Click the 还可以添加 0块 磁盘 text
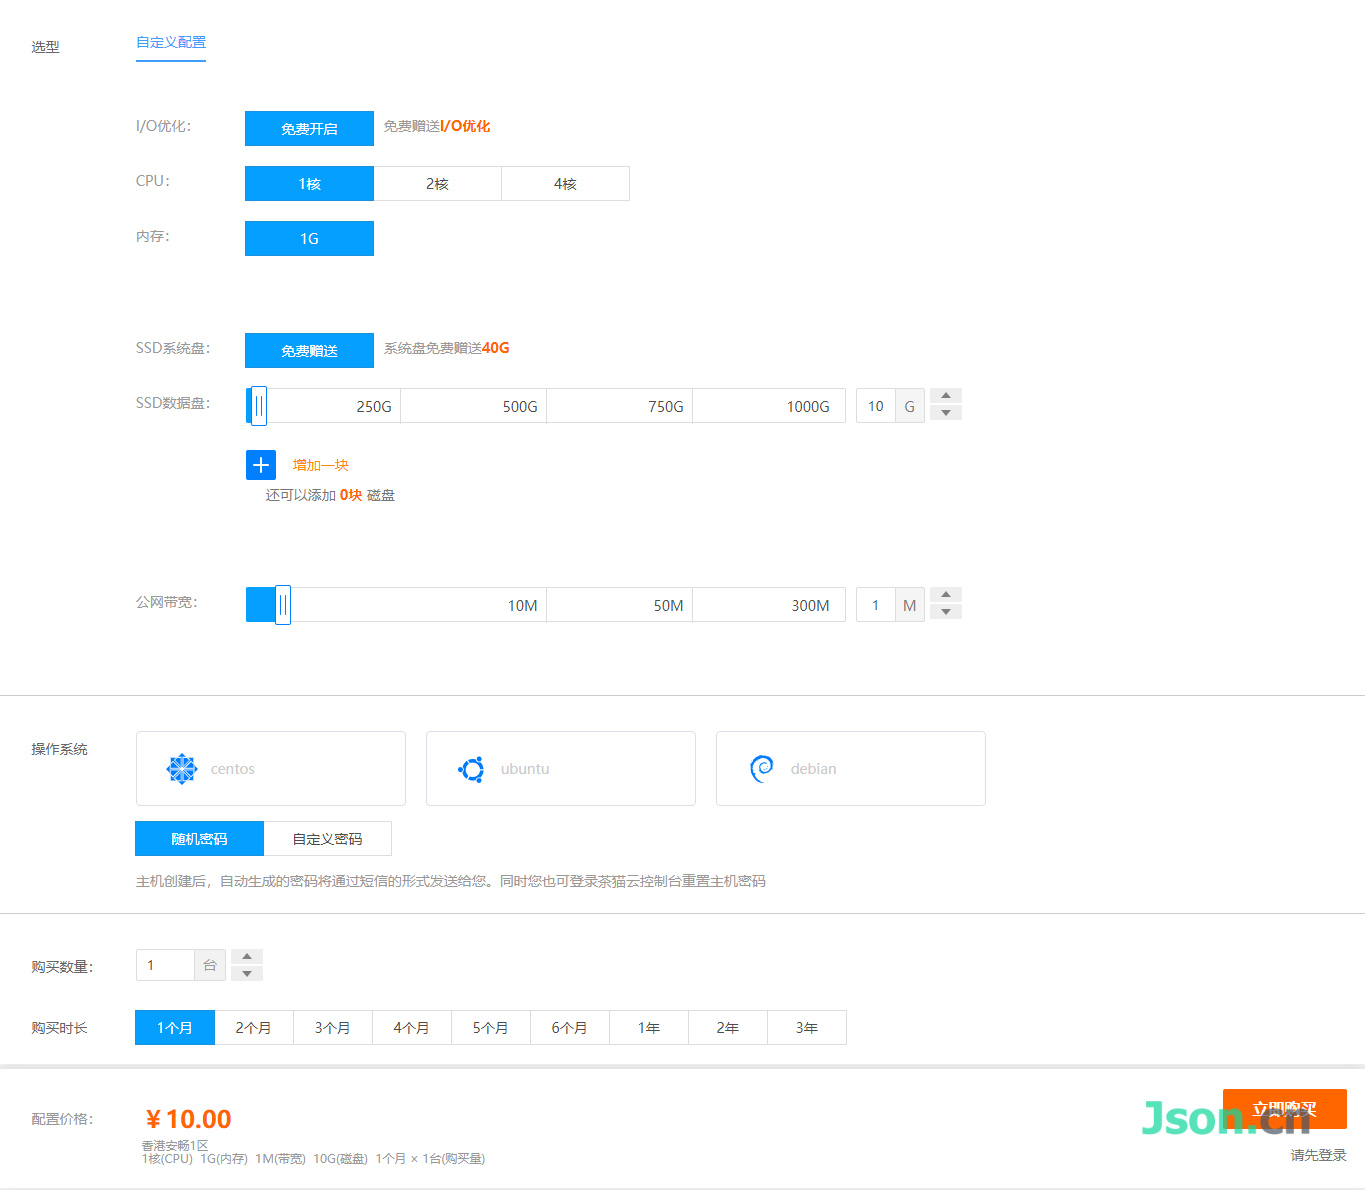The image size is (1365, 1190). click(330, 495)
